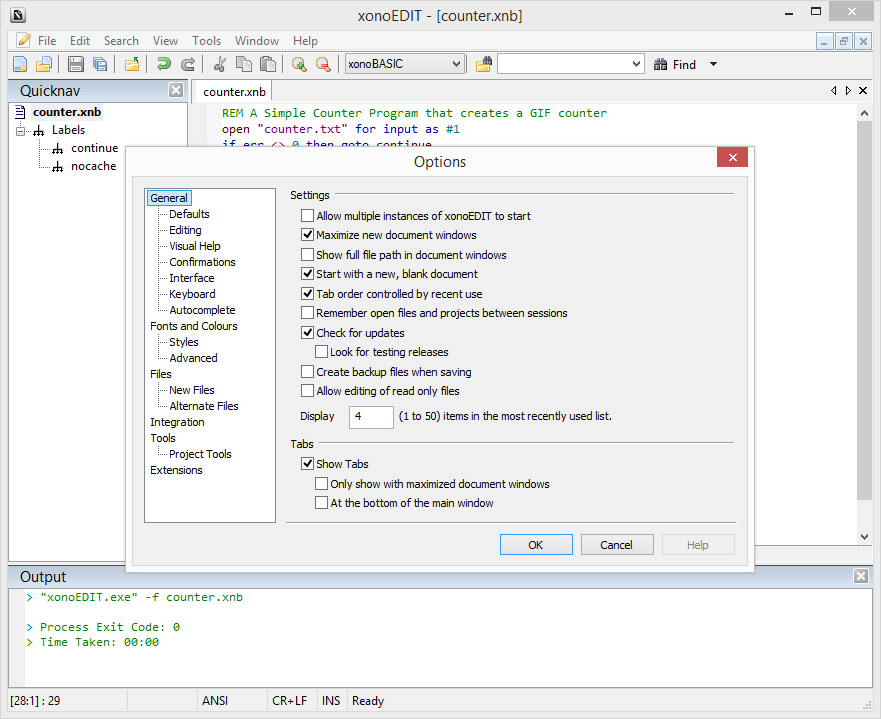
Task: Enable Remember open files and projects between sessions
Action: click(307, 312)
